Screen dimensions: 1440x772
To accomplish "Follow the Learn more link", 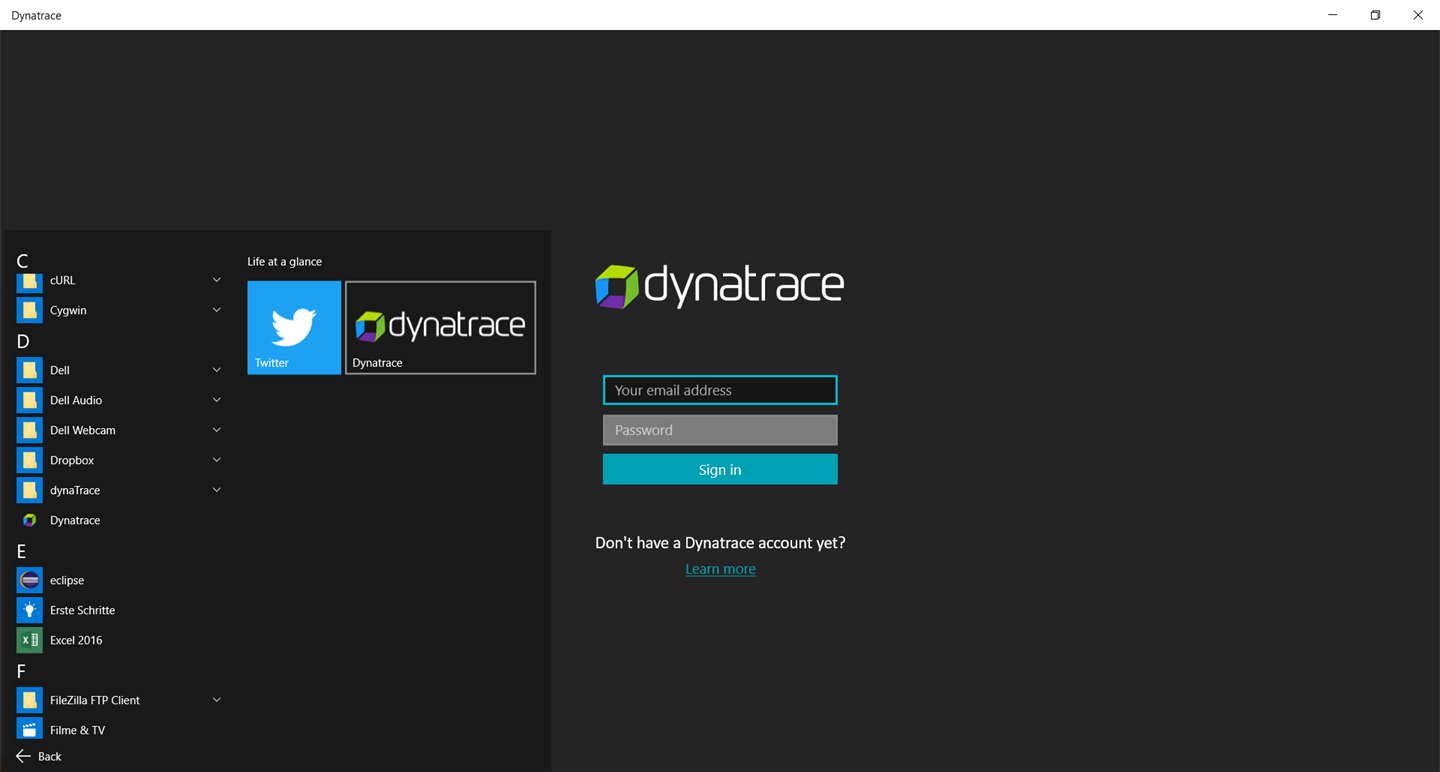I will [720, 569].
